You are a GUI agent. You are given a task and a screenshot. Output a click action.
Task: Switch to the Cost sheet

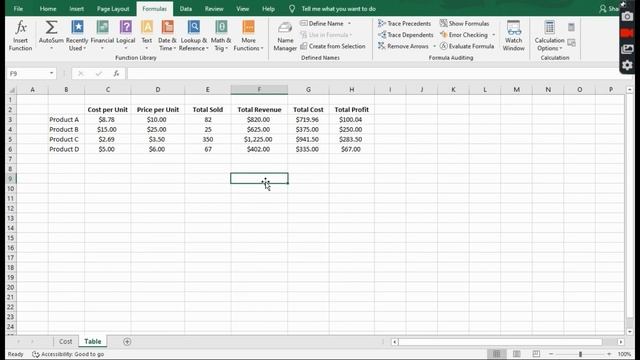point(65,342)
